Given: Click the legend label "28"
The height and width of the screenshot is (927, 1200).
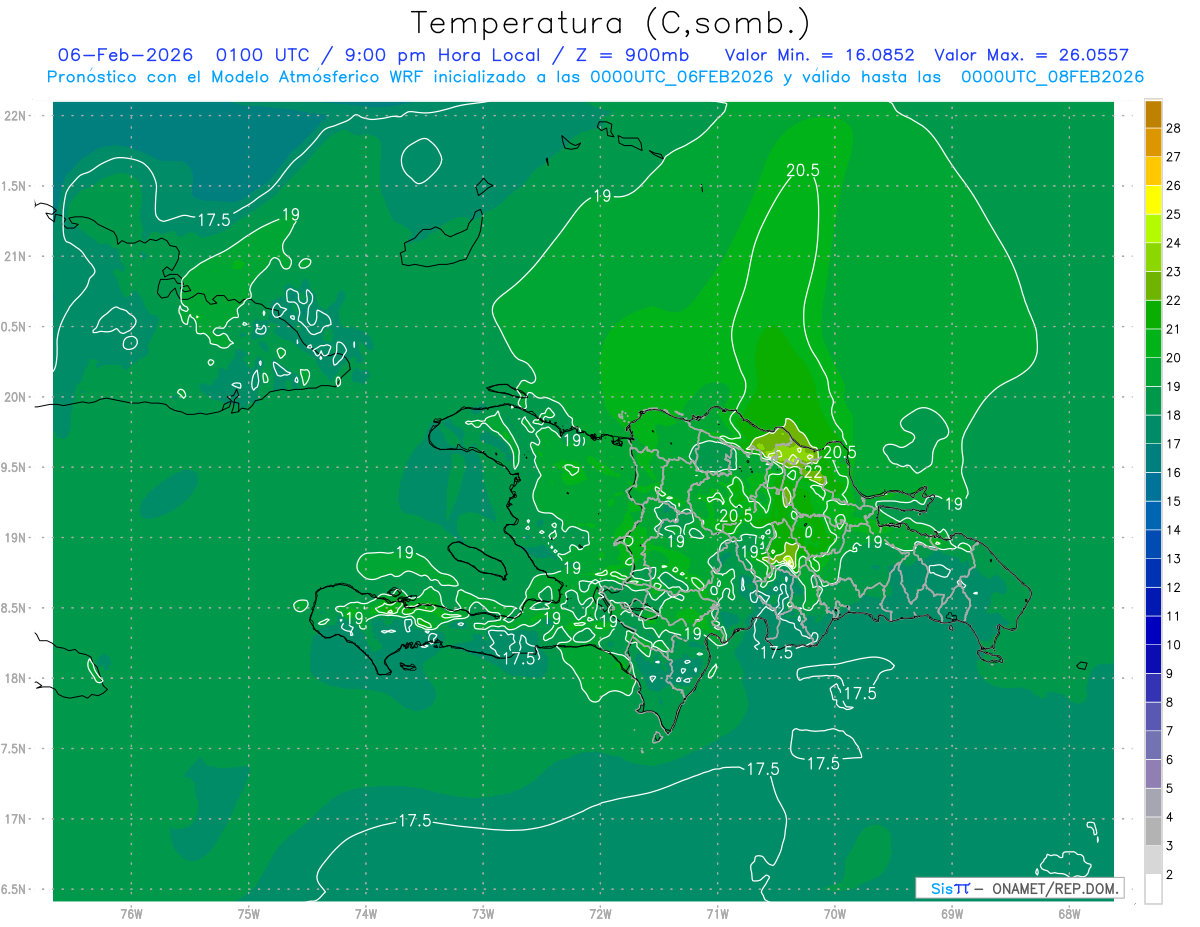Looking at the screenshot, I should pos(1174,129).
